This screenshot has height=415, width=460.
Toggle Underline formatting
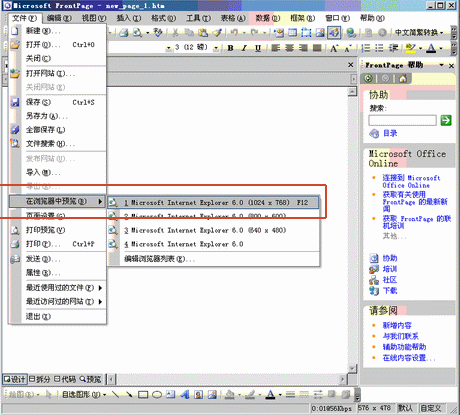[x=258, y=48]
